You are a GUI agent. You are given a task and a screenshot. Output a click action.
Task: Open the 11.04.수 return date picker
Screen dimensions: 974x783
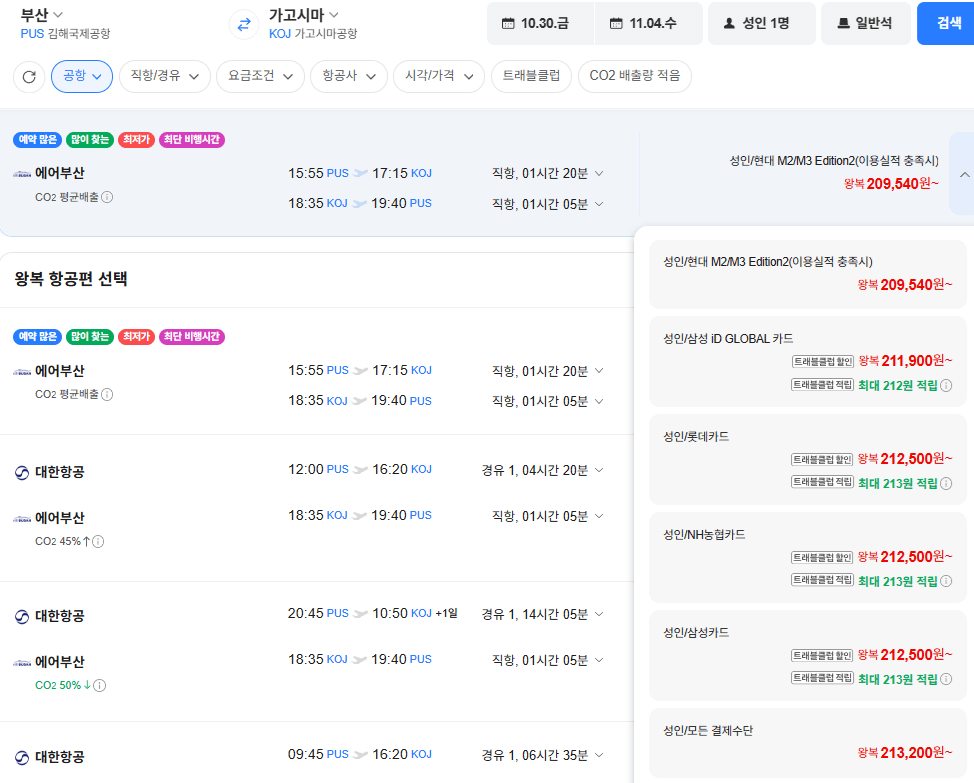tap(649, 24)
